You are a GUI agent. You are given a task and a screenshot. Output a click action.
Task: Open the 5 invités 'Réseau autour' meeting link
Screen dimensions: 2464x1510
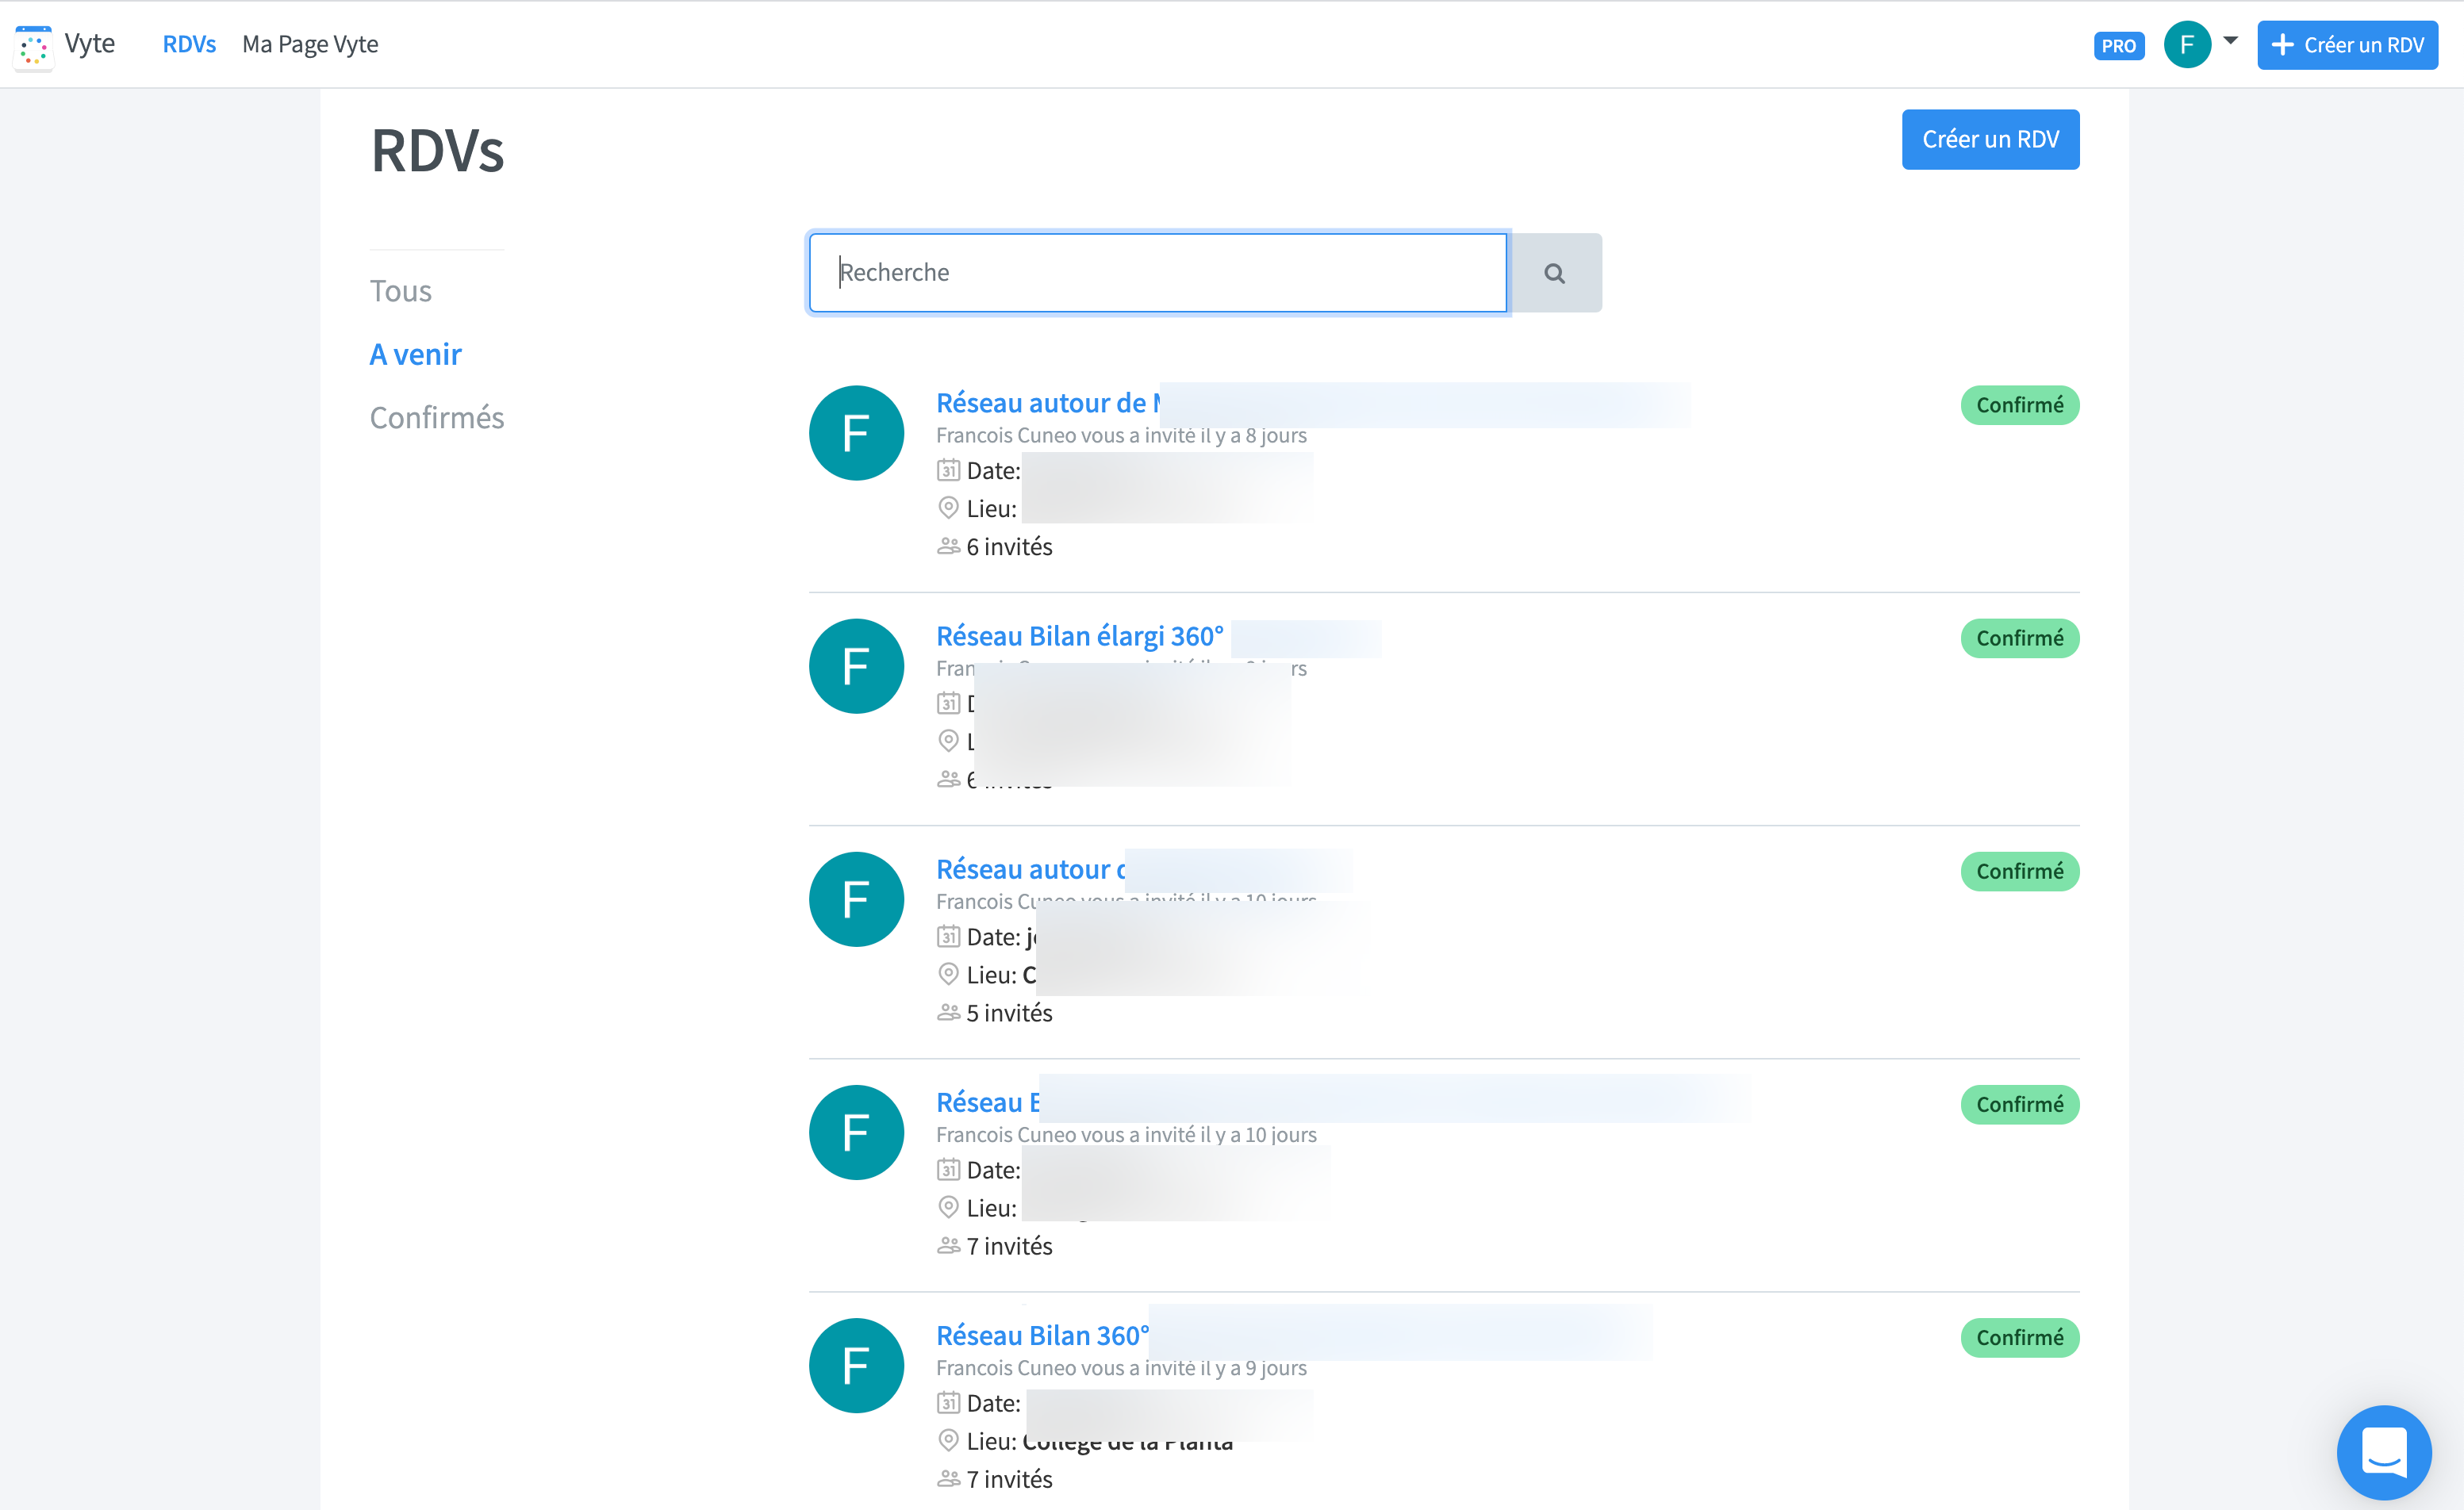pyautogui.click(x=1030, y=869)
